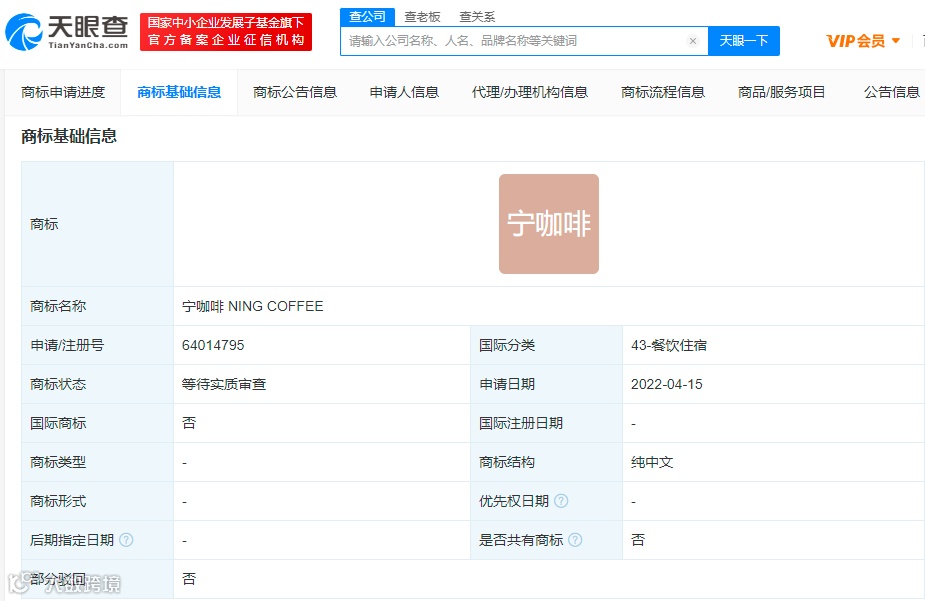Click the 天眼一下 search button
Image resolution: width=925 pixels, height=601 pixels.
tap(744, 41)
